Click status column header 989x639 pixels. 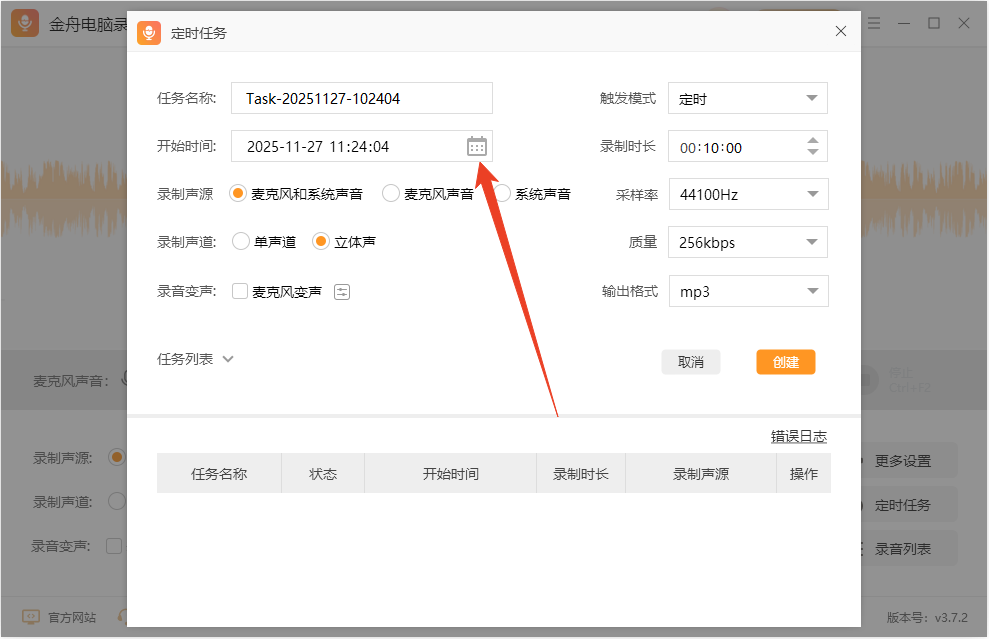tap(323, 474)
